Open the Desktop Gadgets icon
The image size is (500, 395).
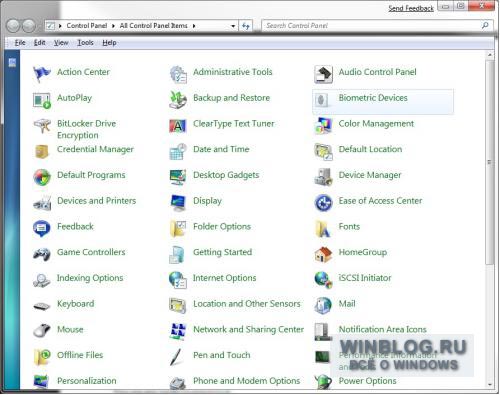pos(178,177)
